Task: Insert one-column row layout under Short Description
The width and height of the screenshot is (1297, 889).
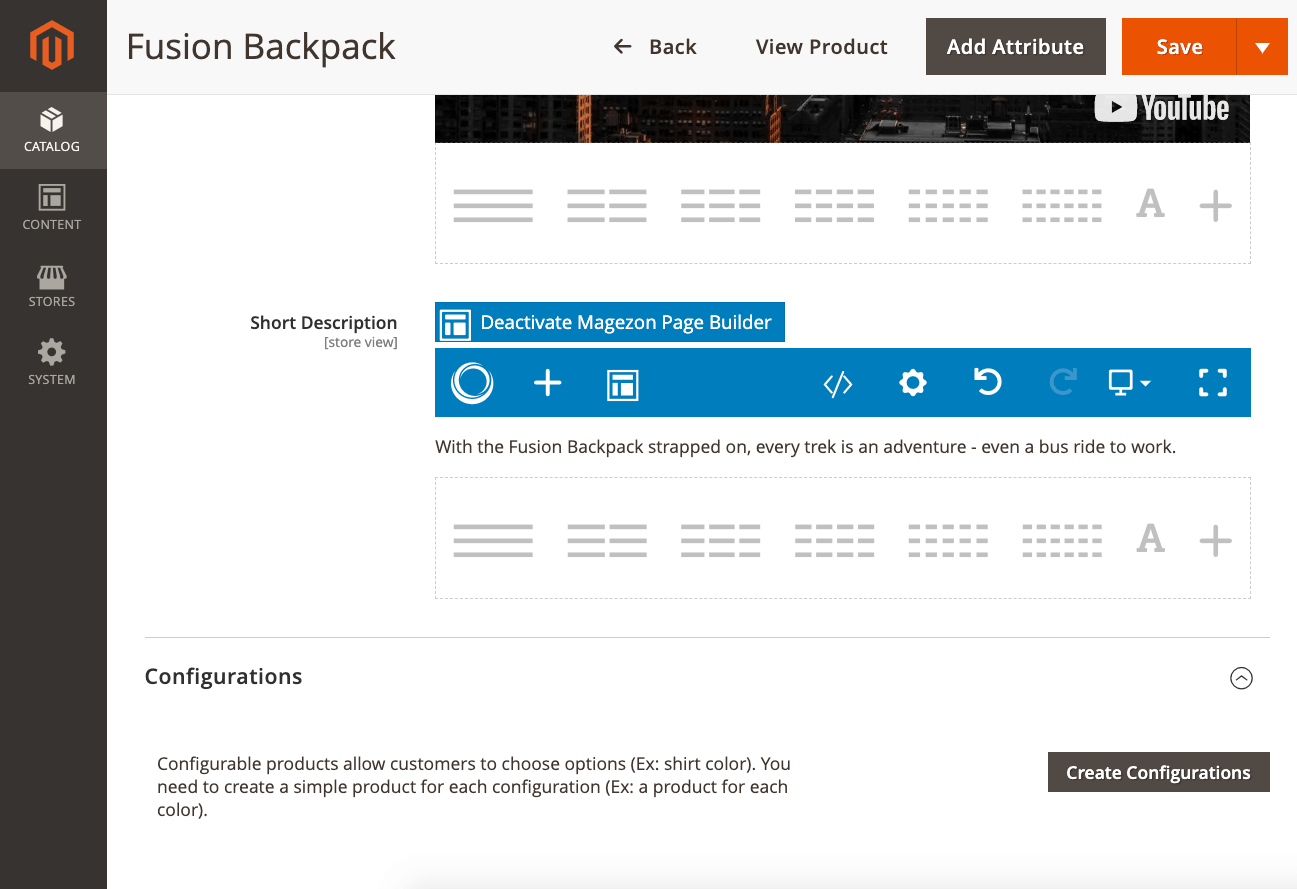Action: point(493,540)
